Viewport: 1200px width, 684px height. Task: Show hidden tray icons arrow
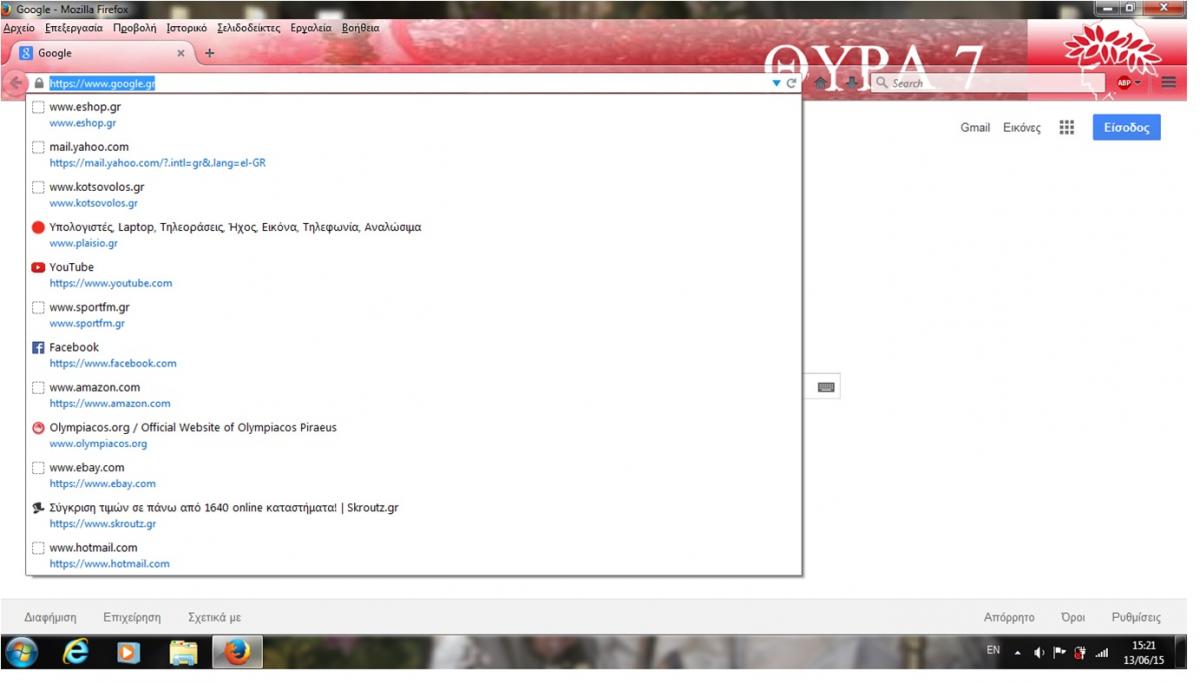point(1018,653)
